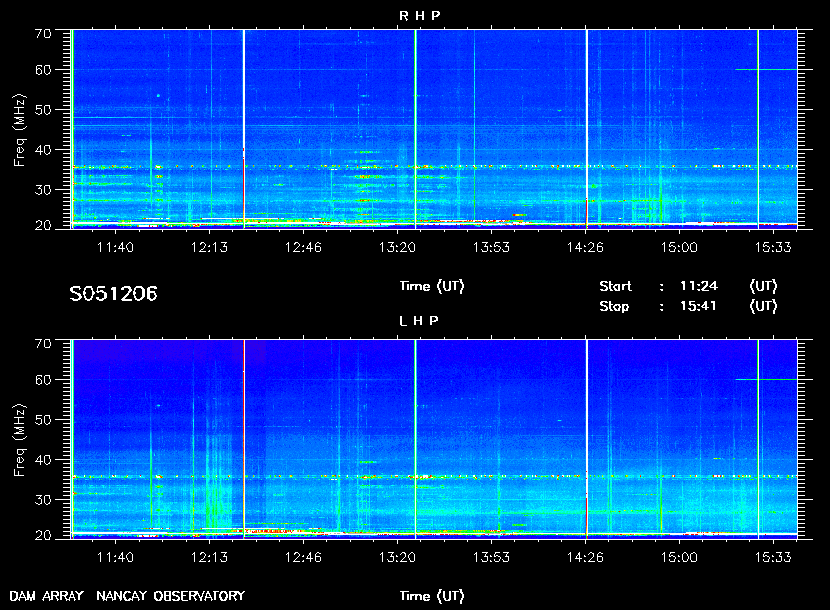Image resolution: width=830 pixels, height=610 pixels.
Task: Click the RHP plot 13:20 time tick
Action: 398,247
